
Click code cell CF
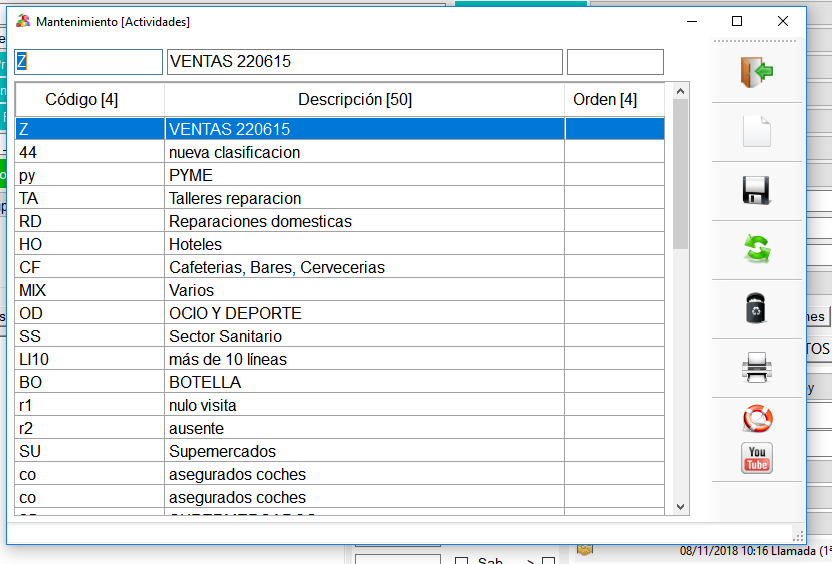pos(90,267)
